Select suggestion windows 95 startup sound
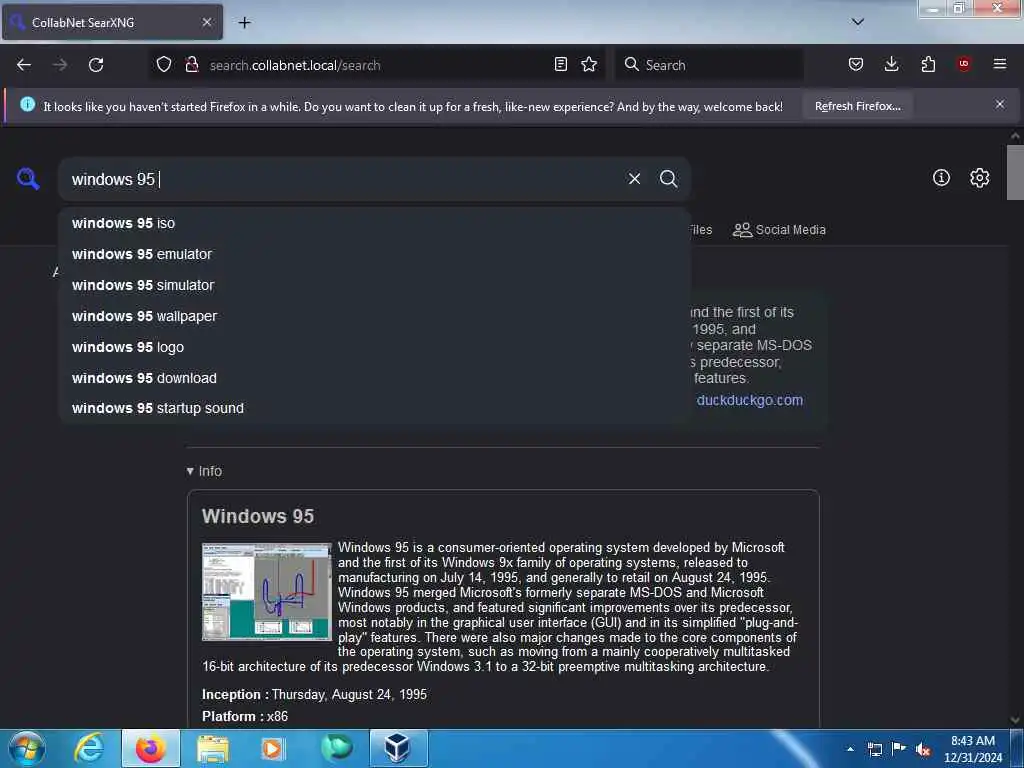The image size is (1024, 768). click(x=374, y=408)
